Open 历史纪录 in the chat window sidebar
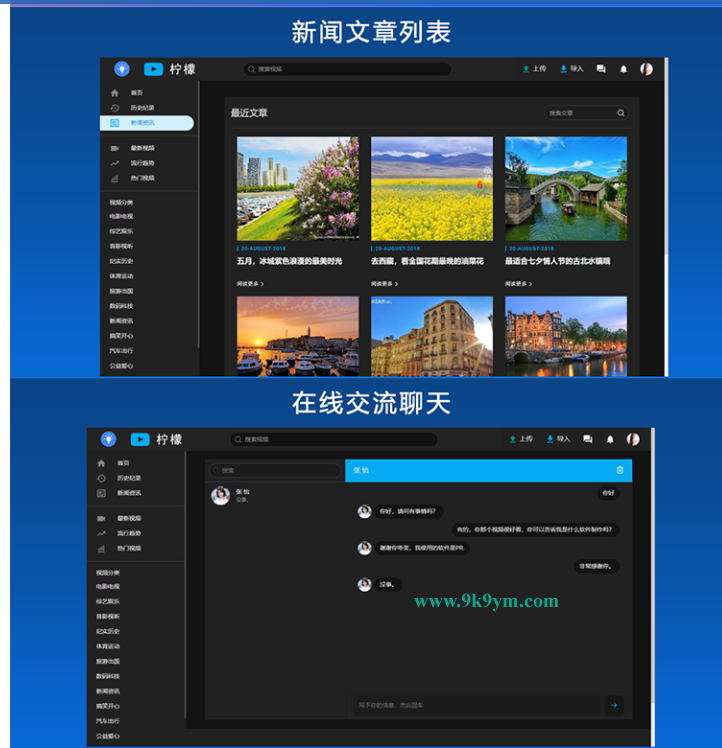 128,478
